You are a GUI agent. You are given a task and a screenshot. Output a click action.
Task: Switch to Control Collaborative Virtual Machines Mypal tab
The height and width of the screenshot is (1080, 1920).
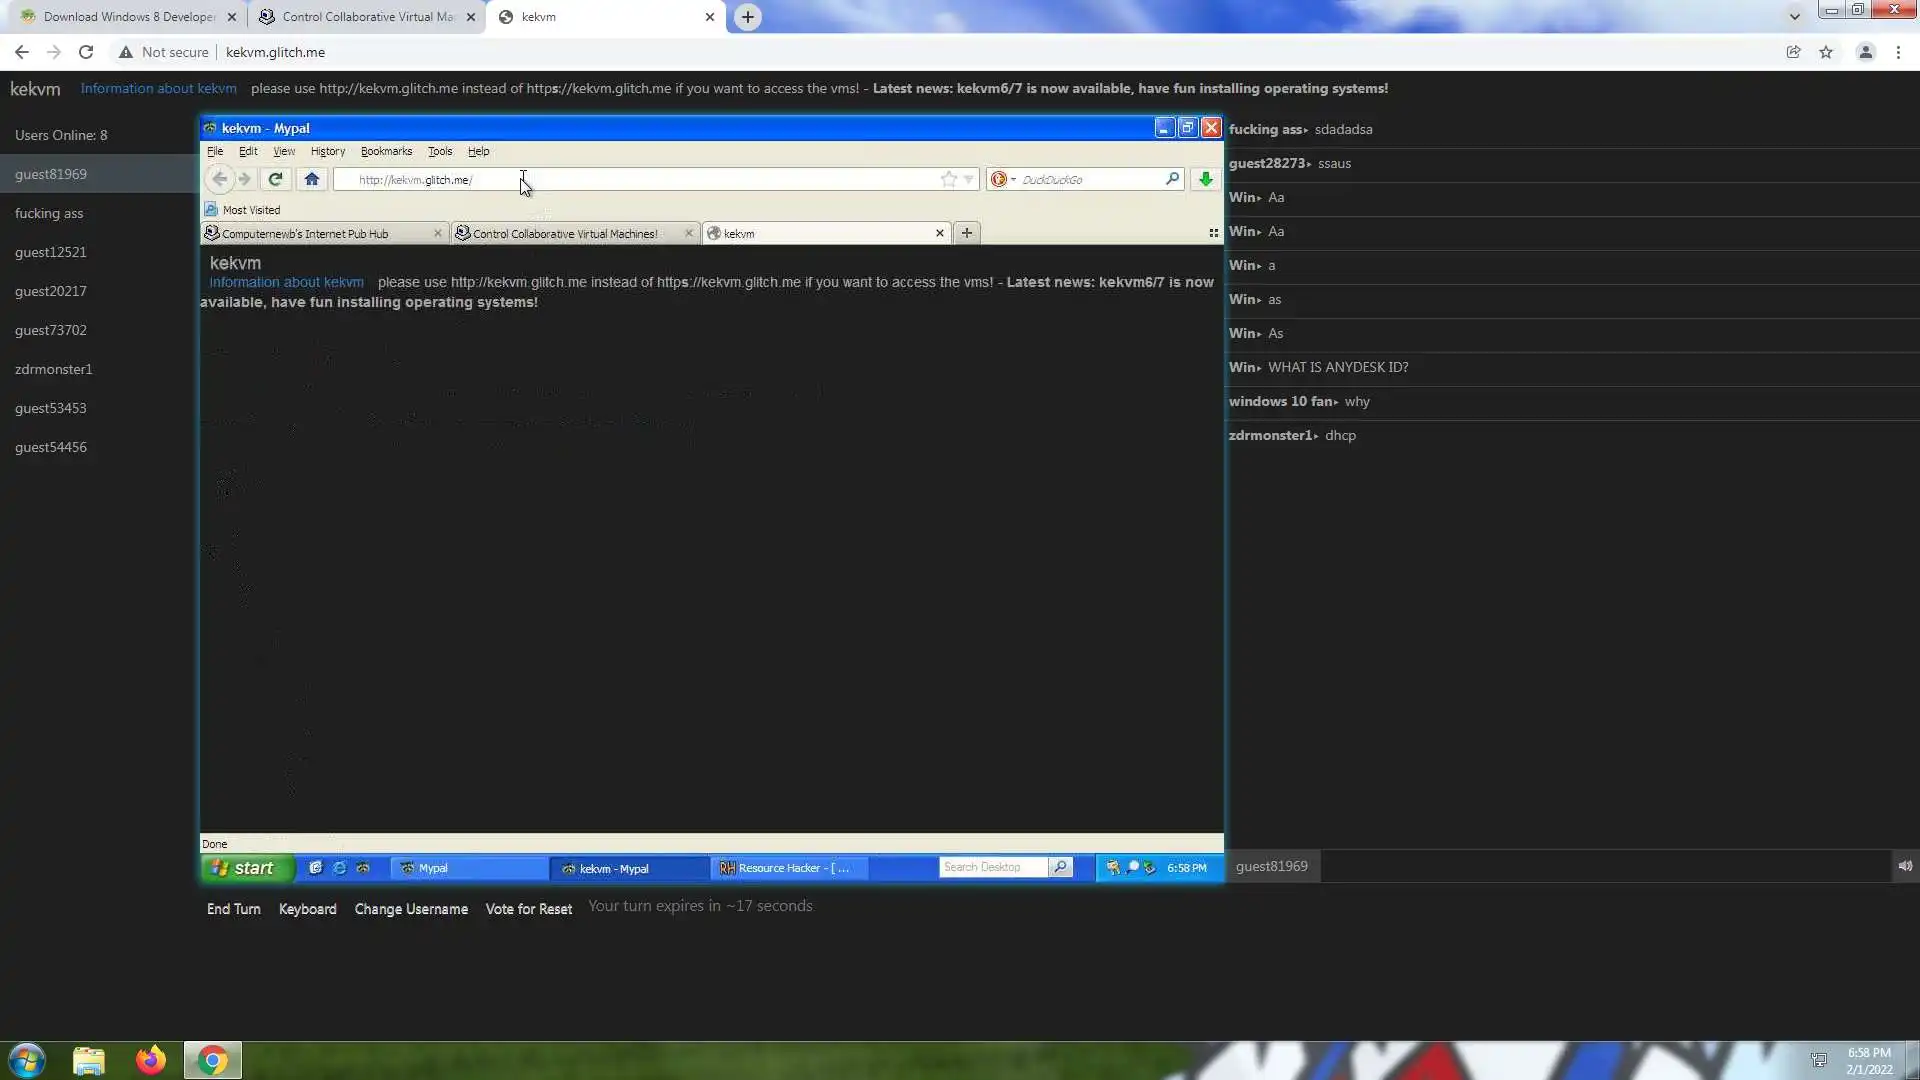[x=565, y=233]
